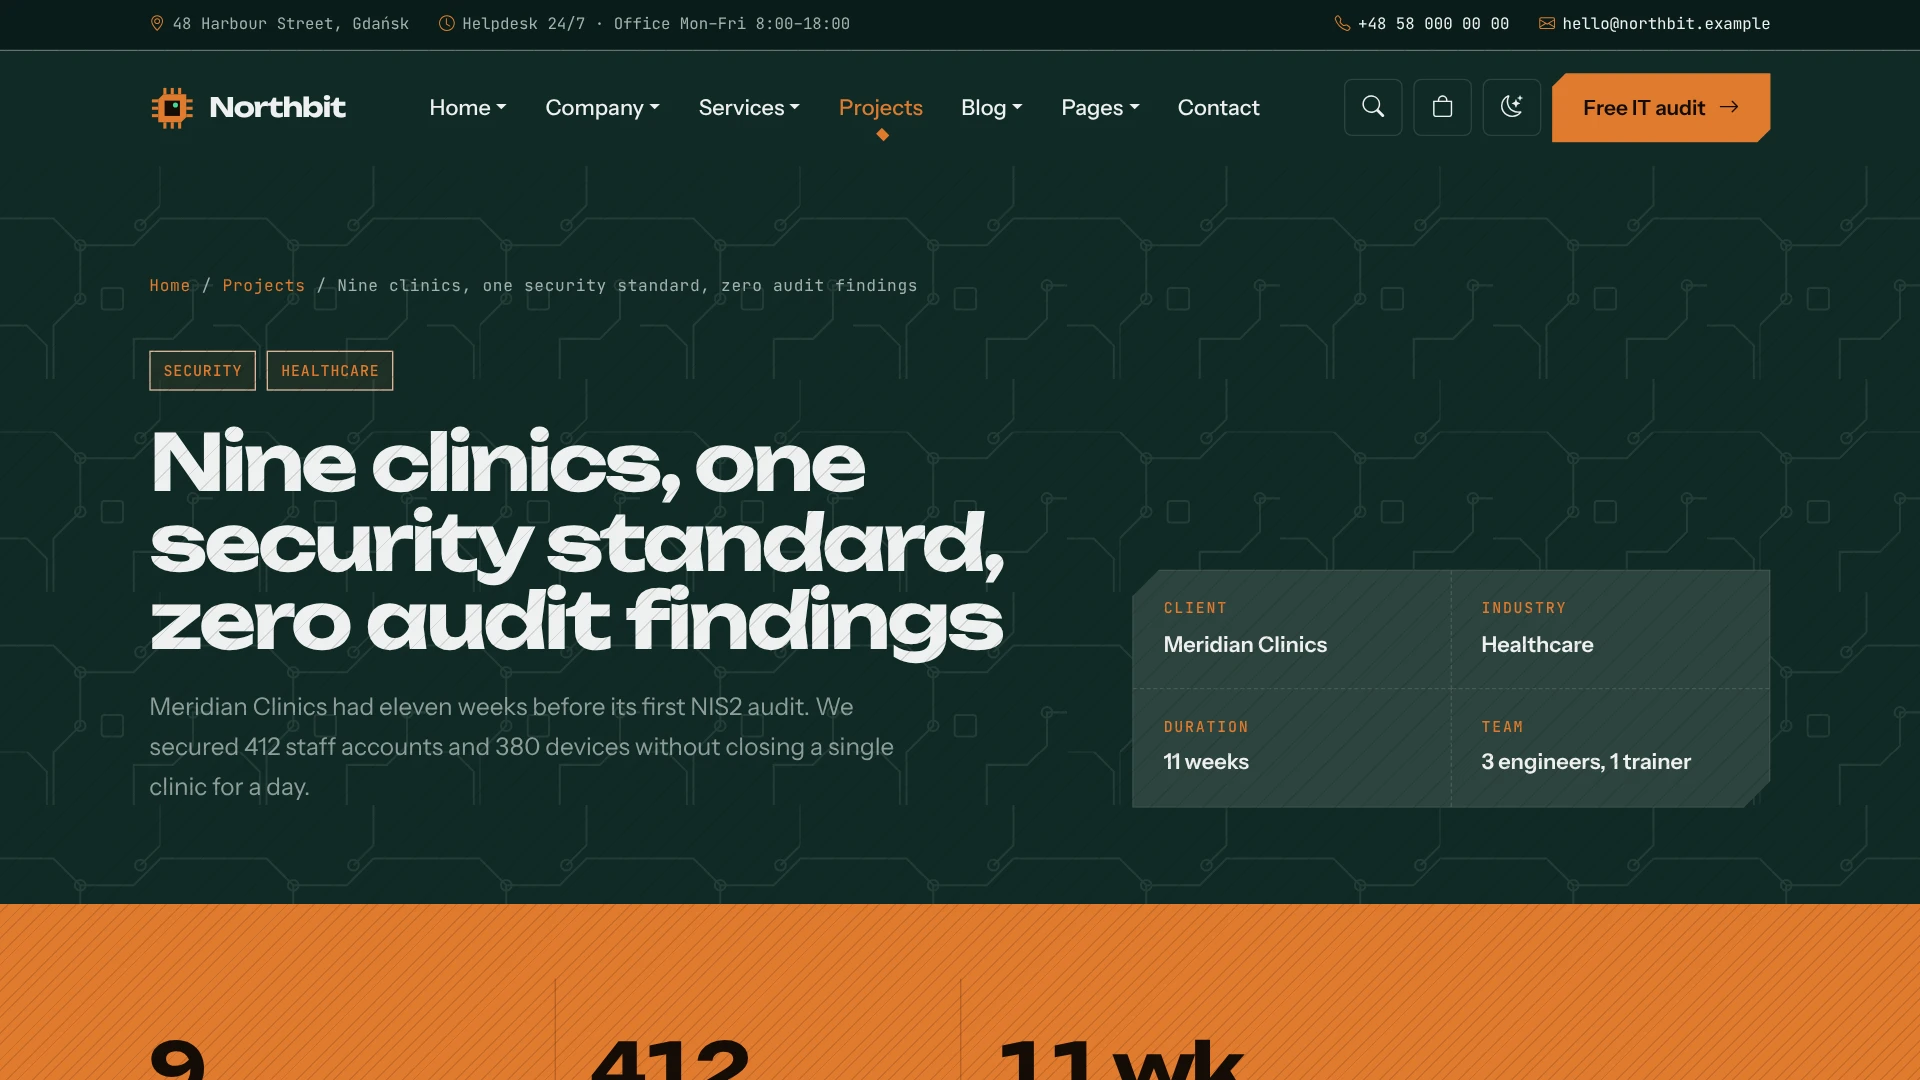Expand the Company dropdown menu
This screenshot has height=1080, width=1920.
coord(602,107)
